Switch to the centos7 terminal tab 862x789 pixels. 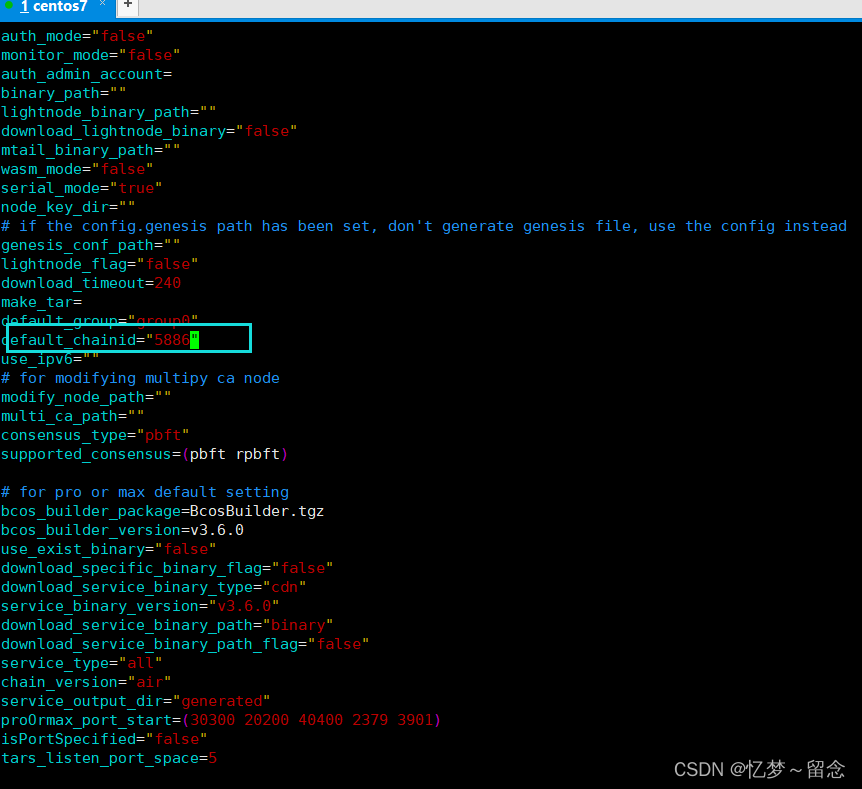coord(57,7)
